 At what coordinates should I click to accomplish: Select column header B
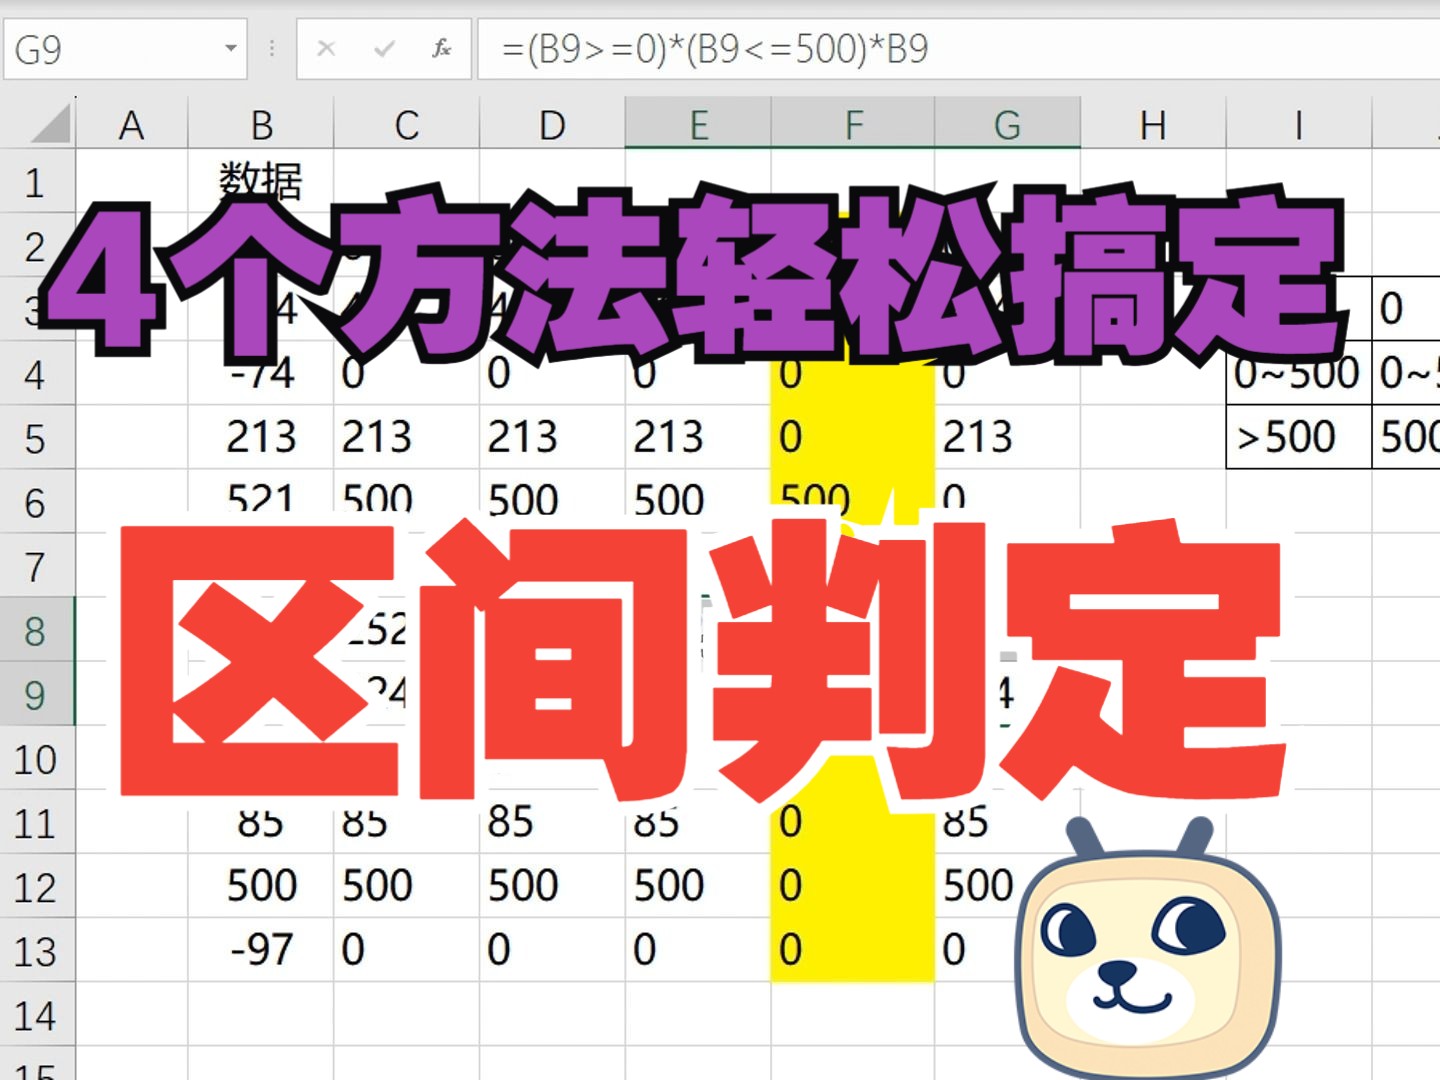pos(262,124)
